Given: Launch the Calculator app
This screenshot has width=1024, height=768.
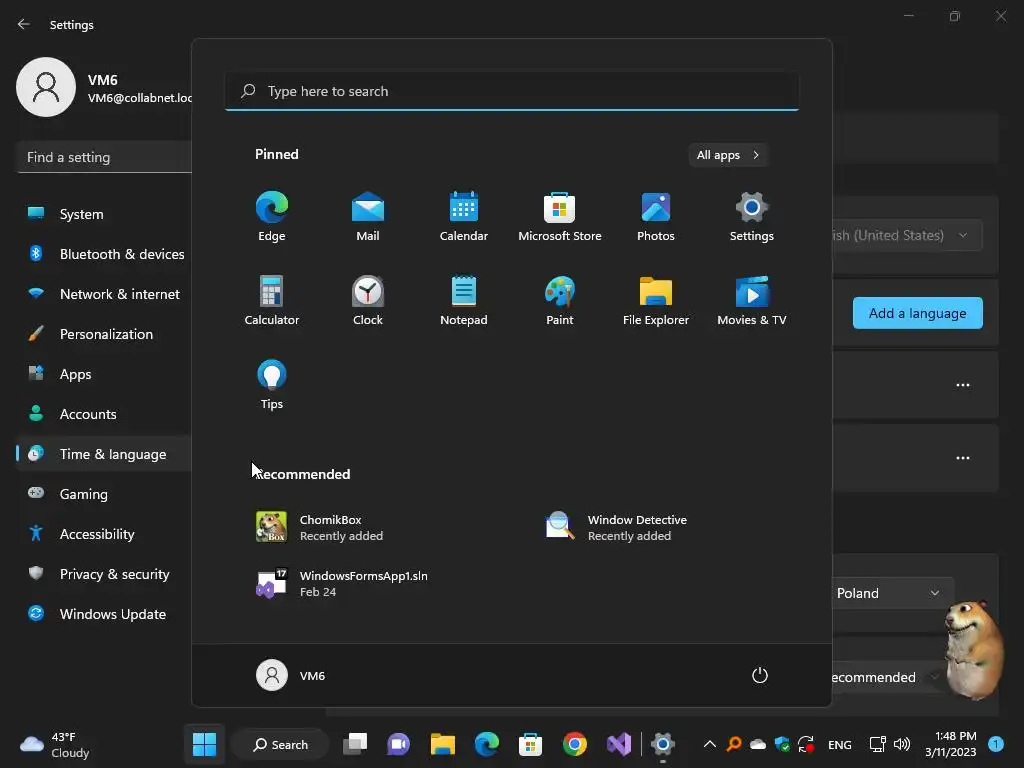Looking at the screenshot, I should pos(272,300).
